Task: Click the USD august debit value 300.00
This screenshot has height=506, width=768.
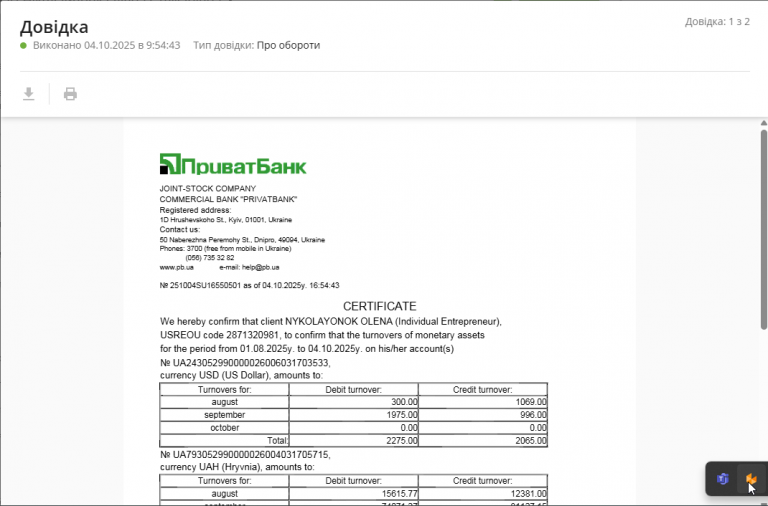Action: 404,402
